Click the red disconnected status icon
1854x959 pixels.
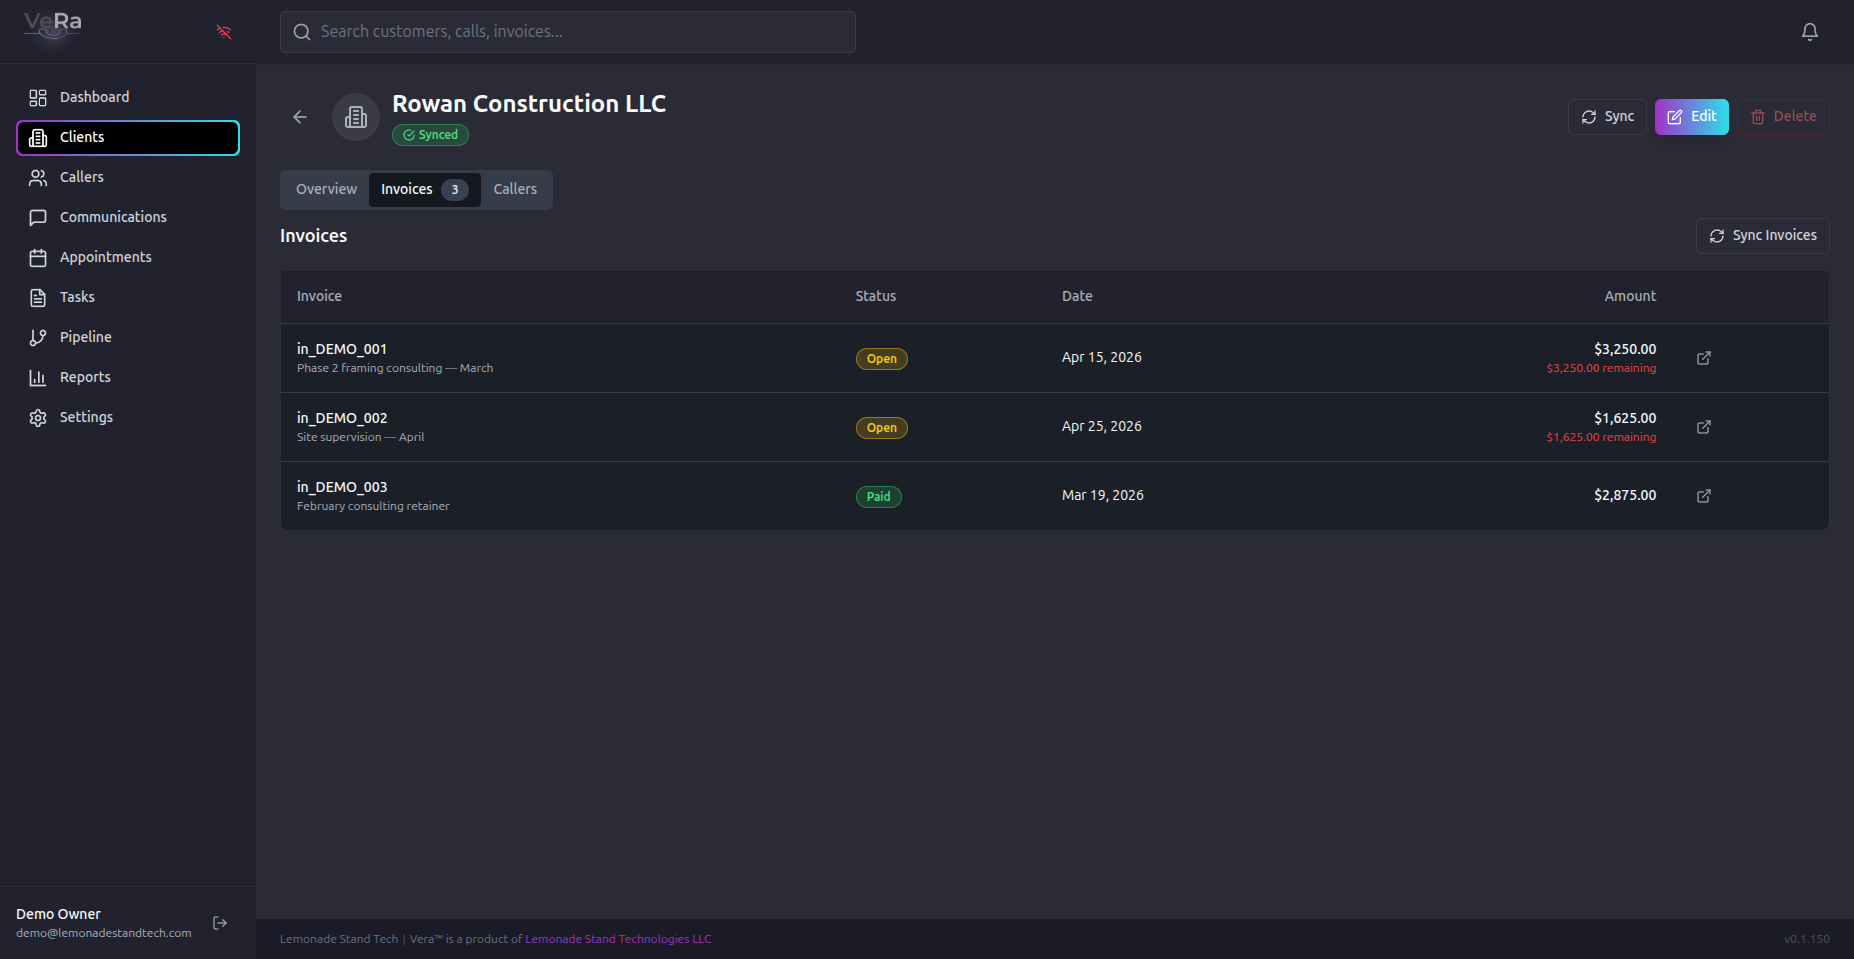pyautogui.click(x=224, y=32)
